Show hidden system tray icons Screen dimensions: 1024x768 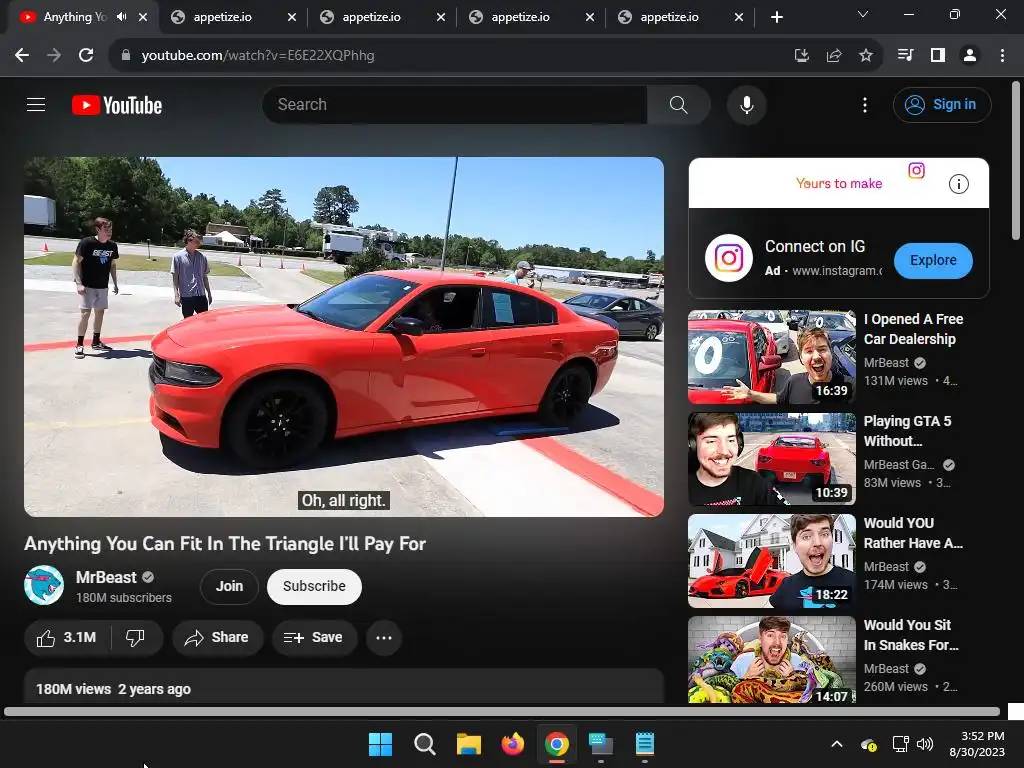pos(837,744)
